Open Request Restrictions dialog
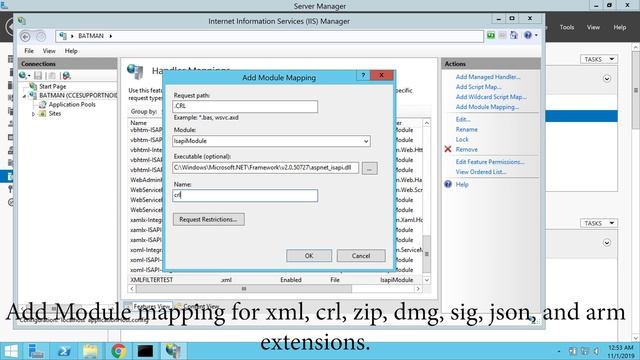This screenshot has height=360, width=640. [x=209, y=219]
